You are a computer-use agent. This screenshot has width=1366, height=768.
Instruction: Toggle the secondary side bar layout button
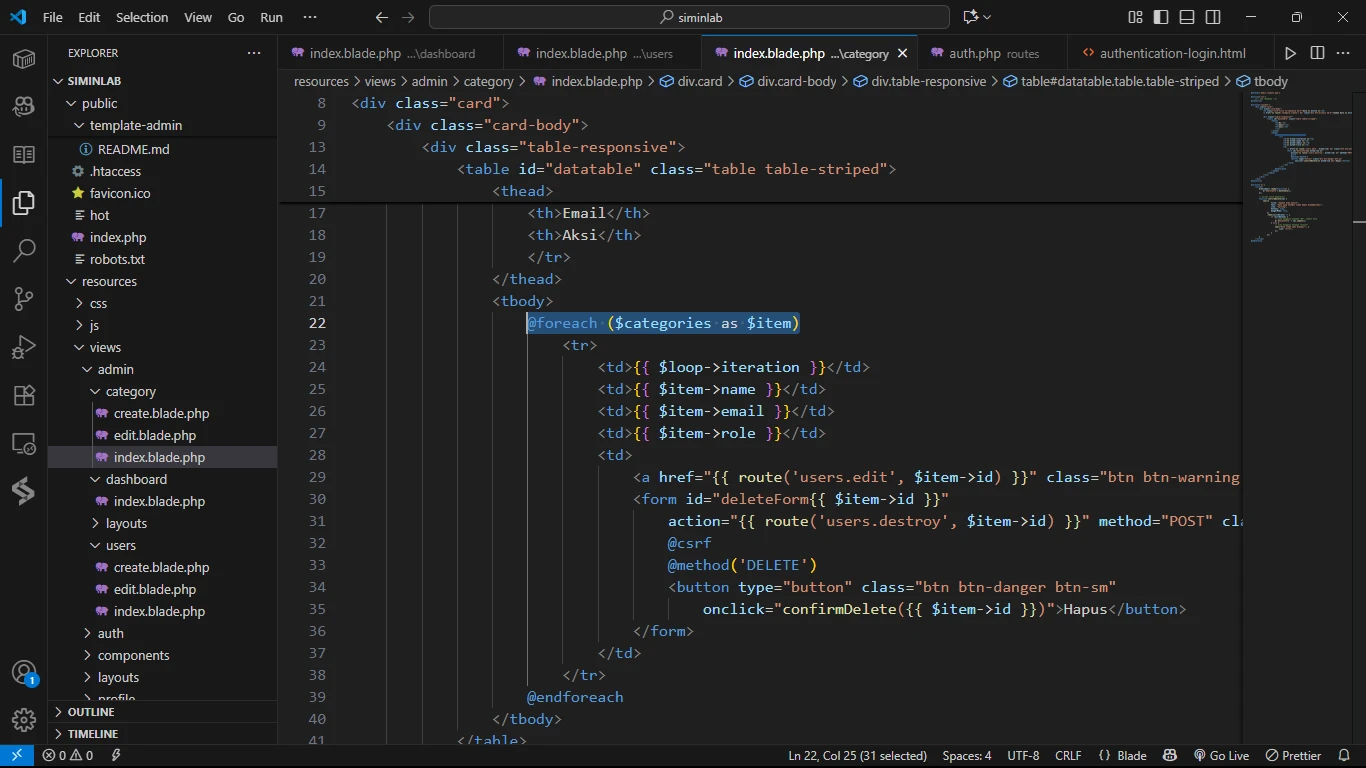point(1213,17)
